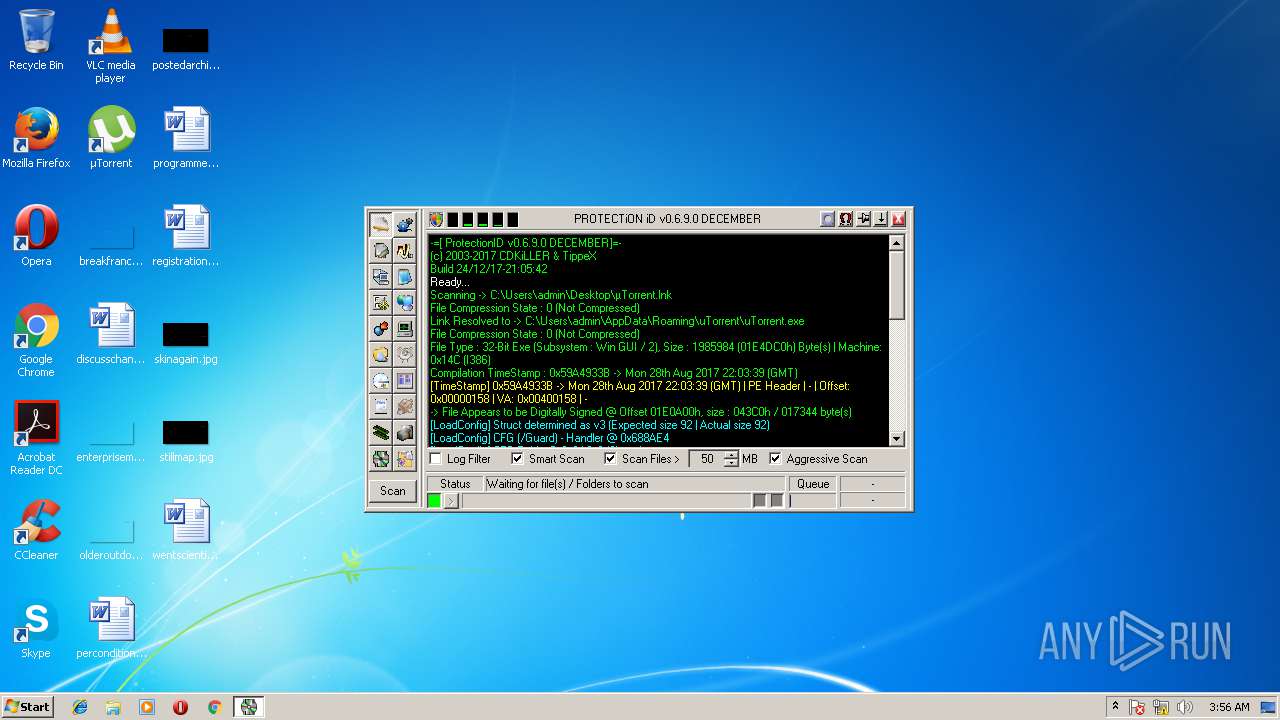Click the 50 MB size input field
The image size is (1280, 720).
coord(707,459)
